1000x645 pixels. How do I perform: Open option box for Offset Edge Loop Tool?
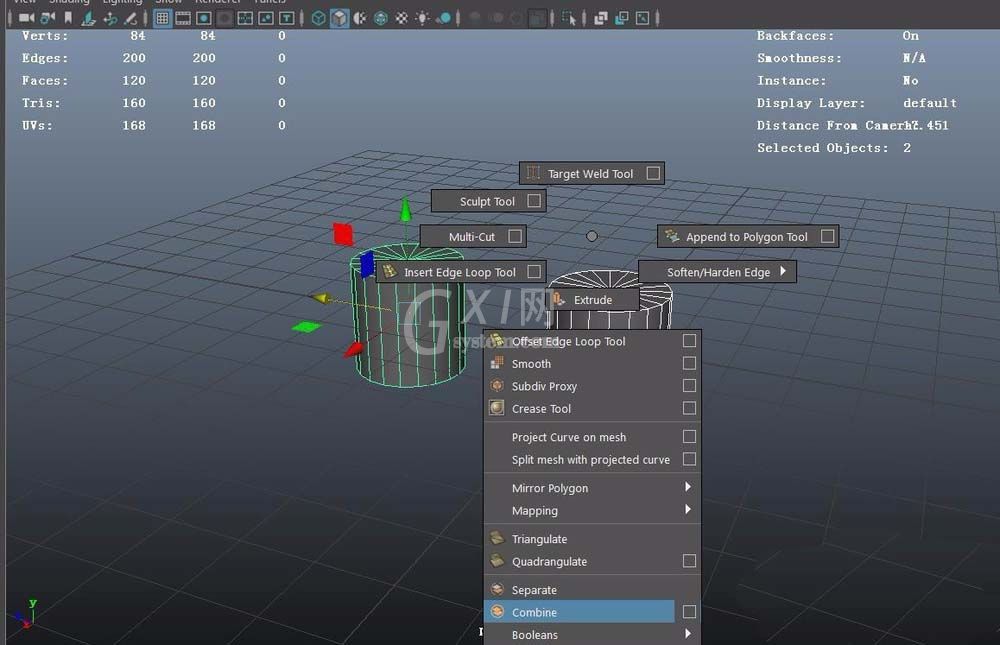(689, 341)
